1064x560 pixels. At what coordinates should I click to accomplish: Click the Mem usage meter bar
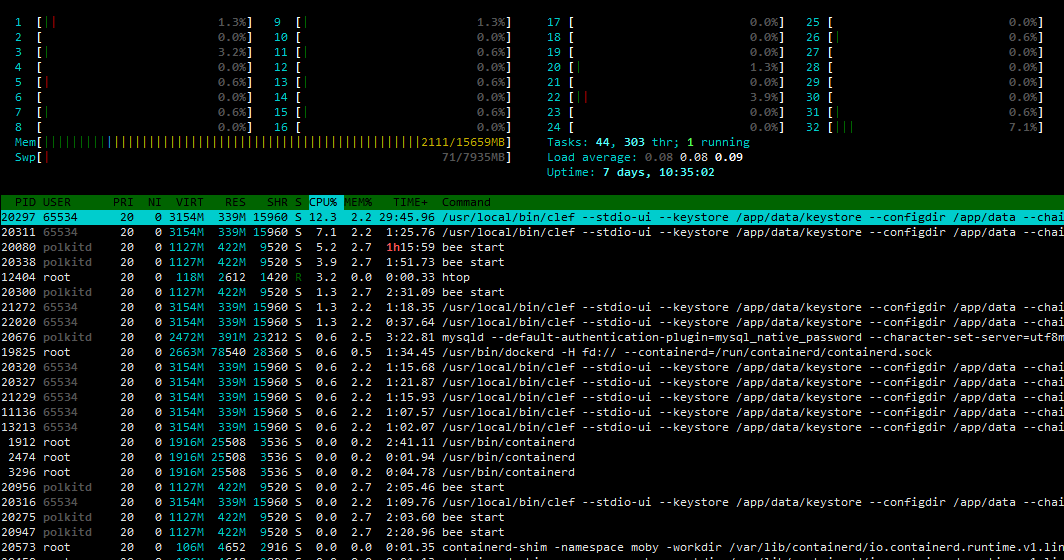(x=263, y=142)
